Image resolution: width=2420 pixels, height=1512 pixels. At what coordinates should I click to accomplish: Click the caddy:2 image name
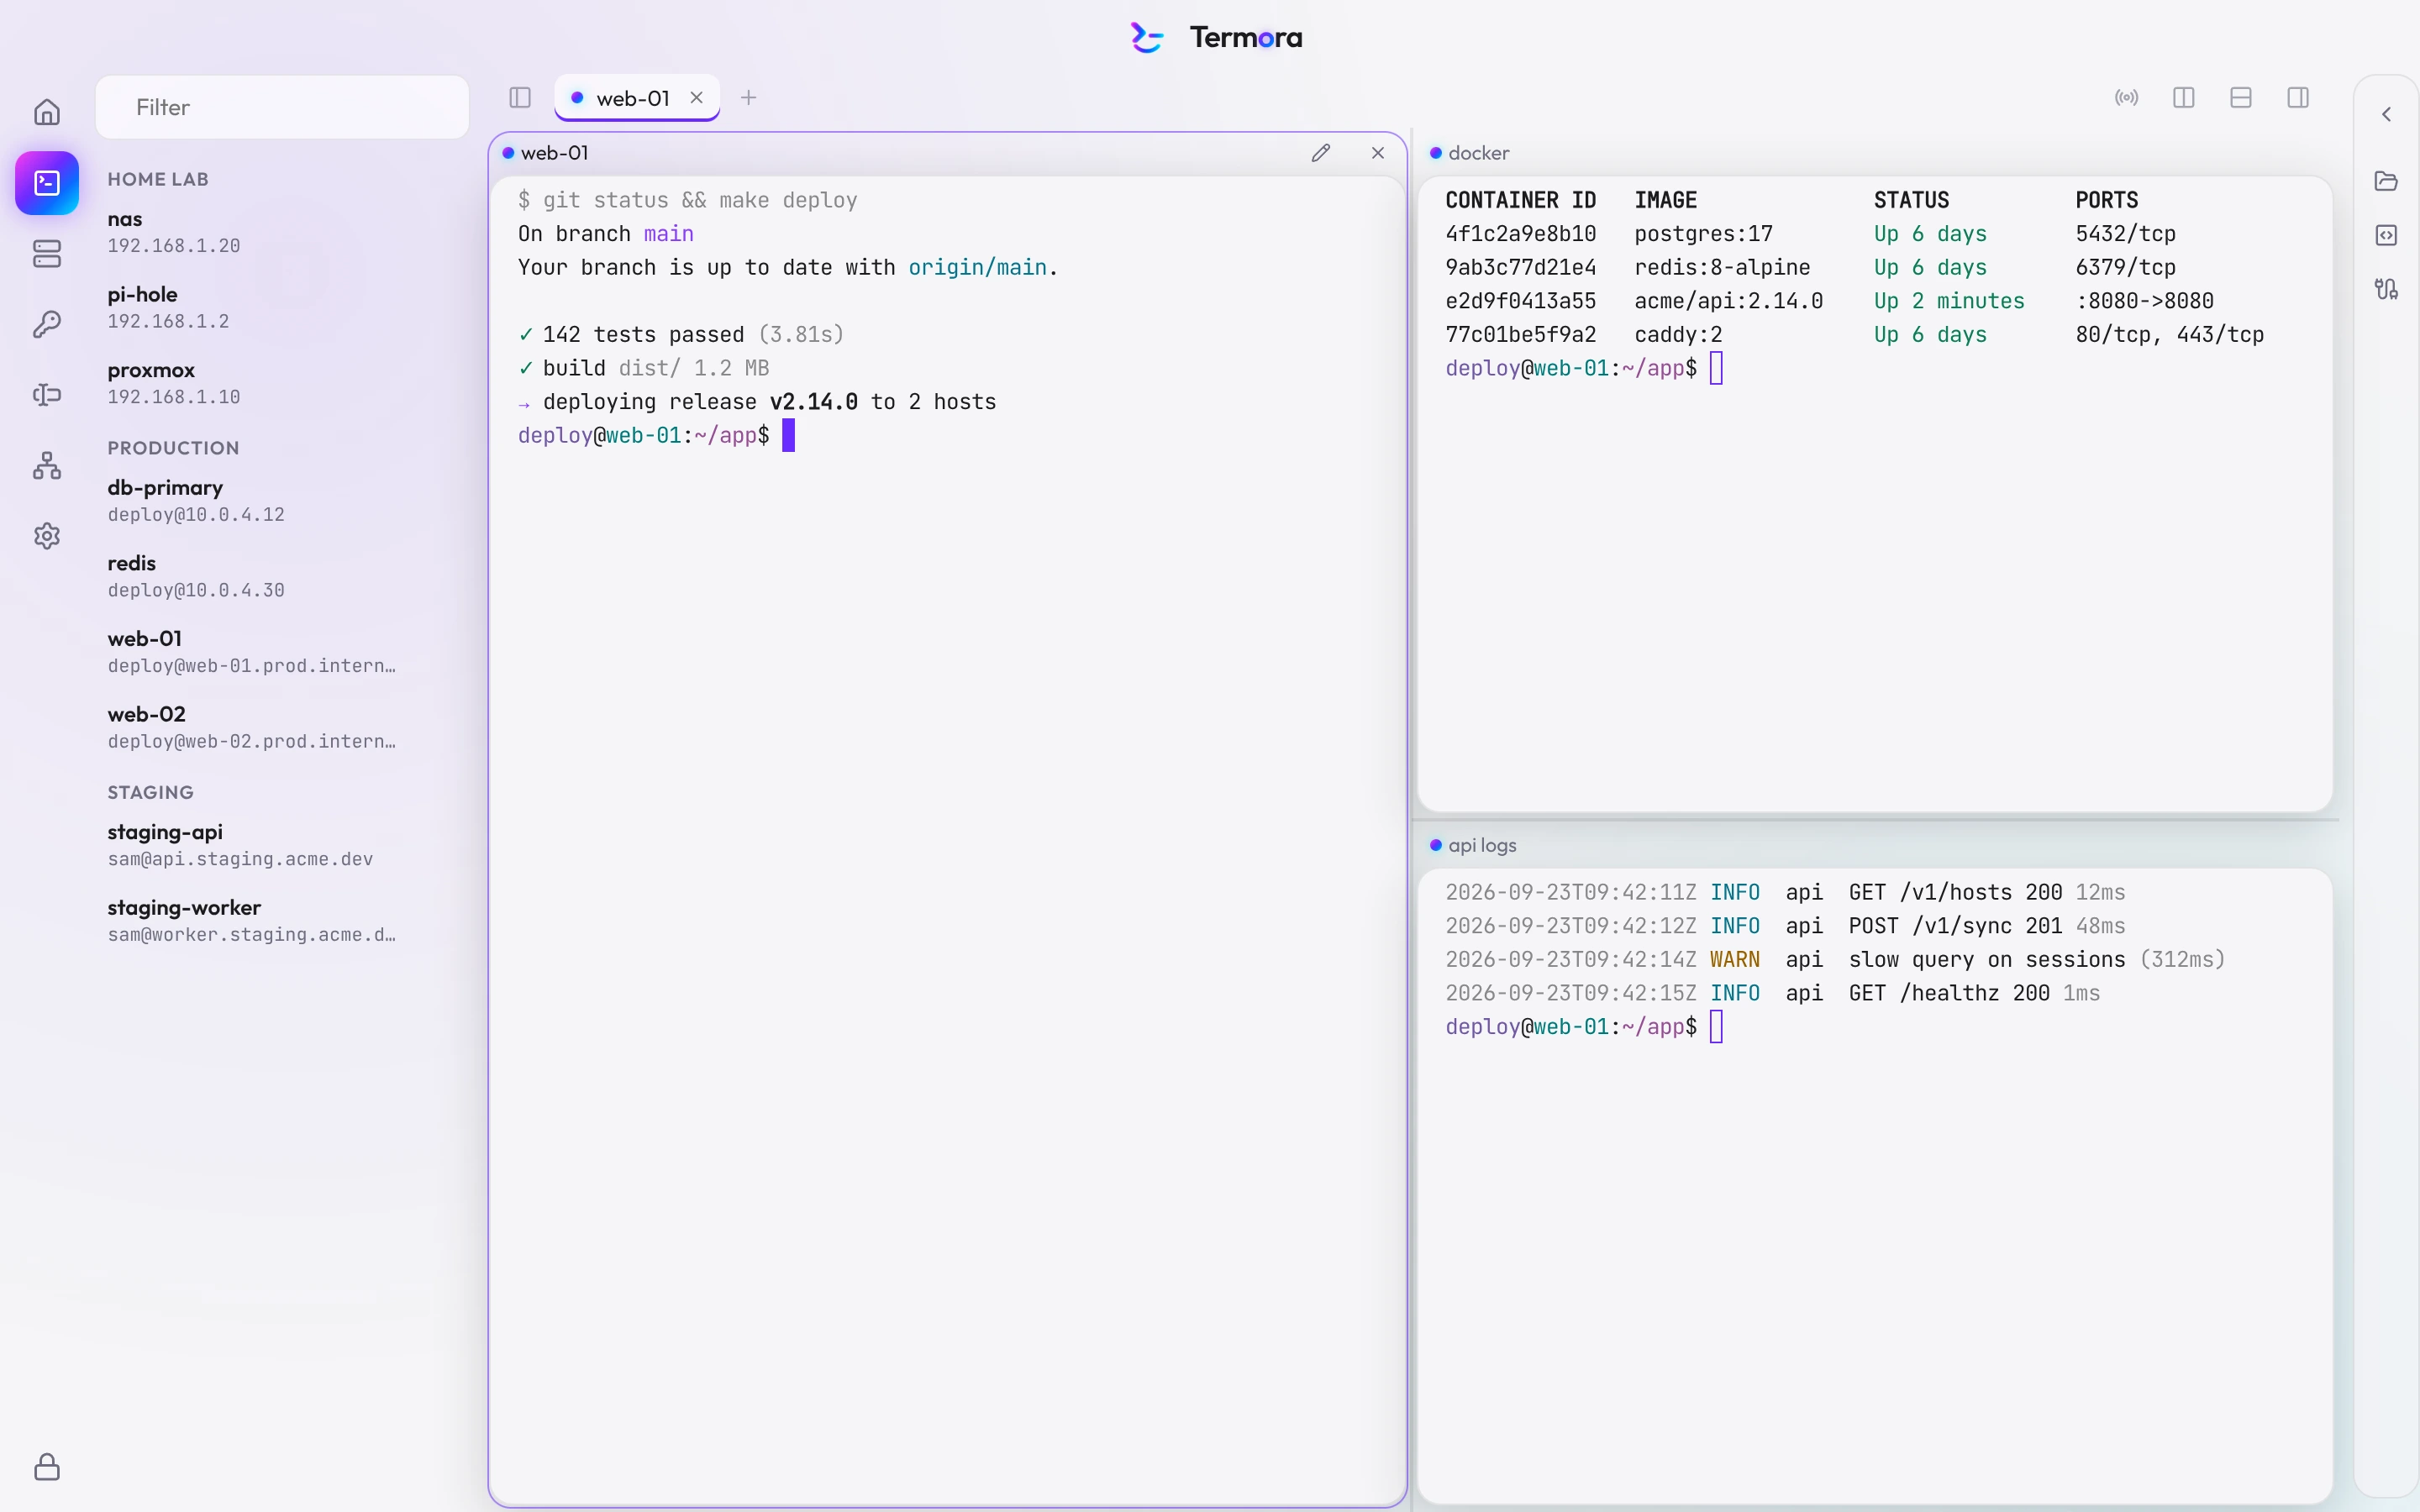[1678, 335]
